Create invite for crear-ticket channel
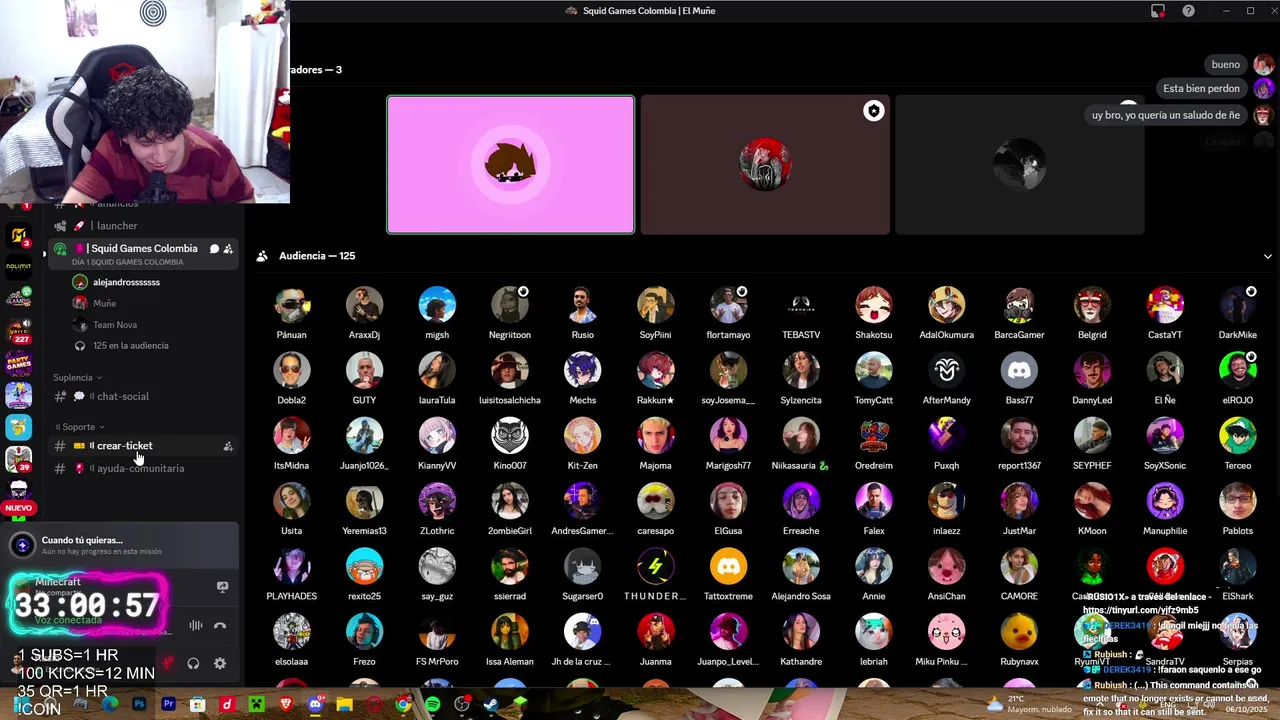Viewport: 1280px width, 720px height. (228, 446)
